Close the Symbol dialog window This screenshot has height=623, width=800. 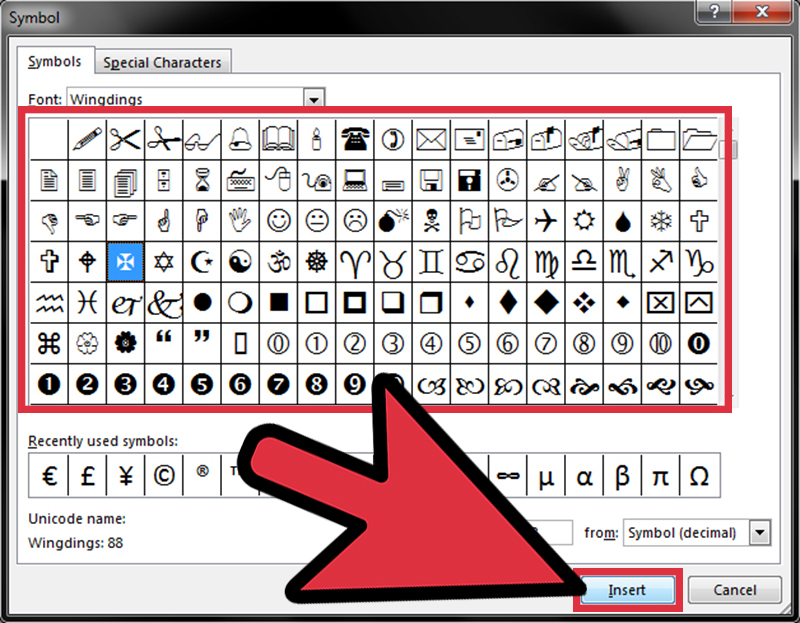(762, 11)
